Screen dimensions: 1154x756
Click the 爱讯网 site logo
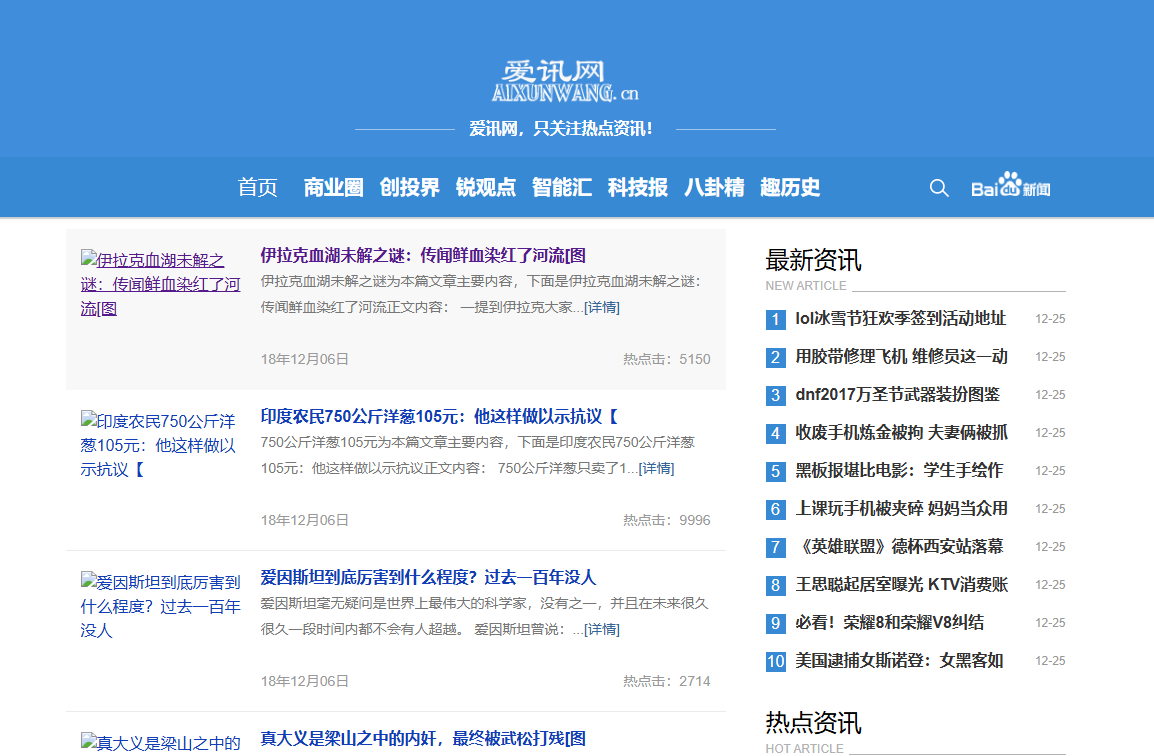pos(571,78)
